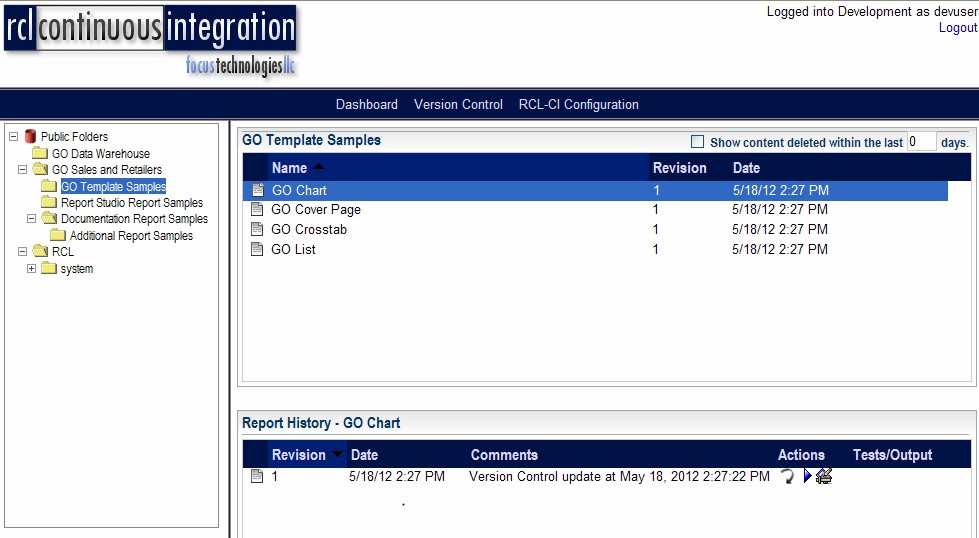
Task: Click the report icon beside GO Cover Page
Action: [257, 209]
